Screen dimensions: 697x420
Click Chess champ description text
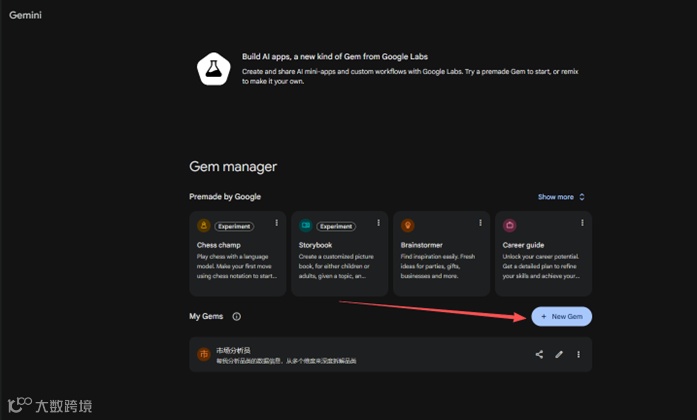[237, 266]
